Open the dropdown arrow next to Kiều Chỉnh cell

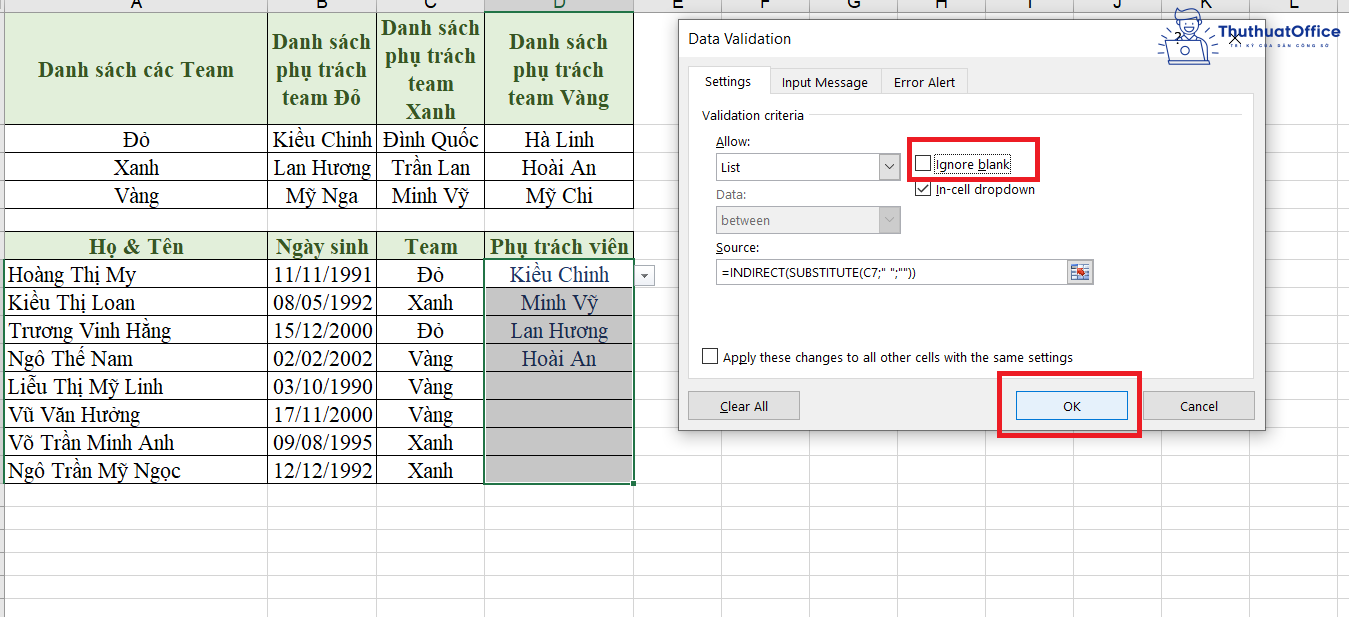[x=644, y=274]
